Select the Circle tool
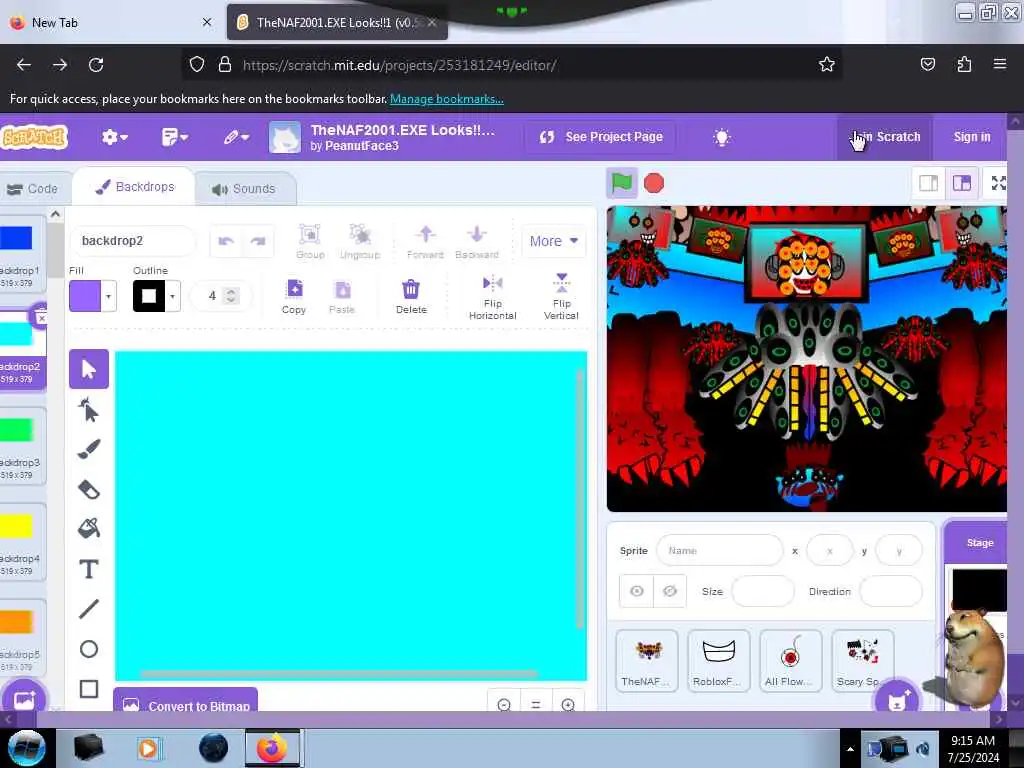1024x768 pixels. [89, 648]
